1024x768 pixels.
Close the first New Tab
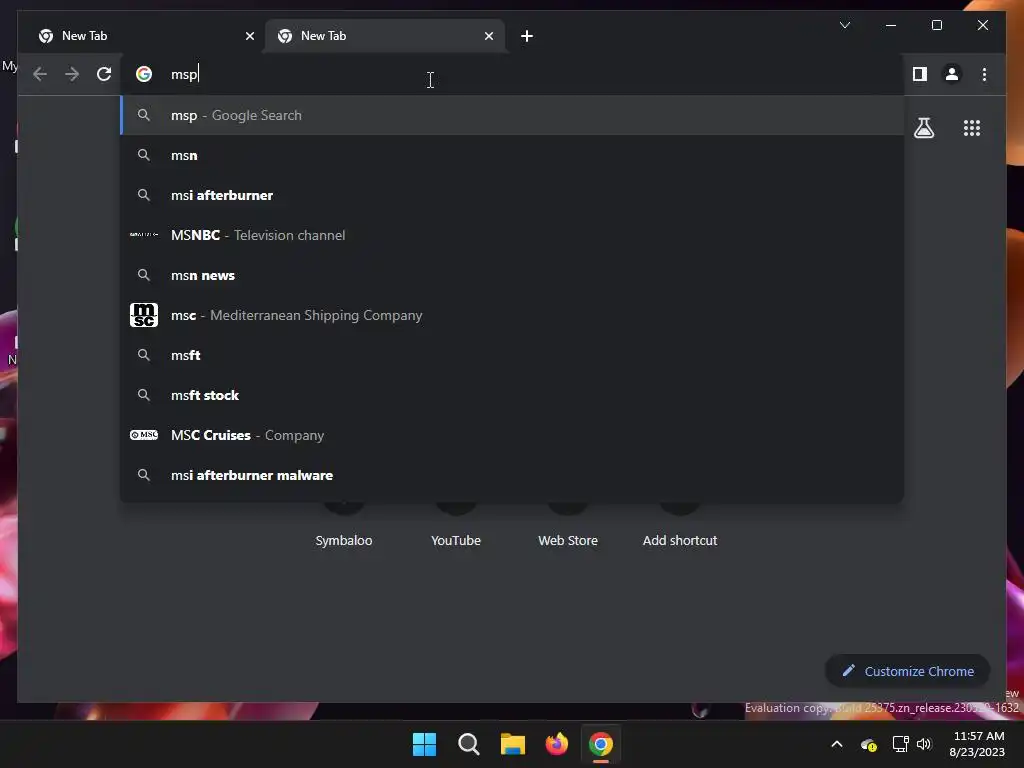[249, 36]
